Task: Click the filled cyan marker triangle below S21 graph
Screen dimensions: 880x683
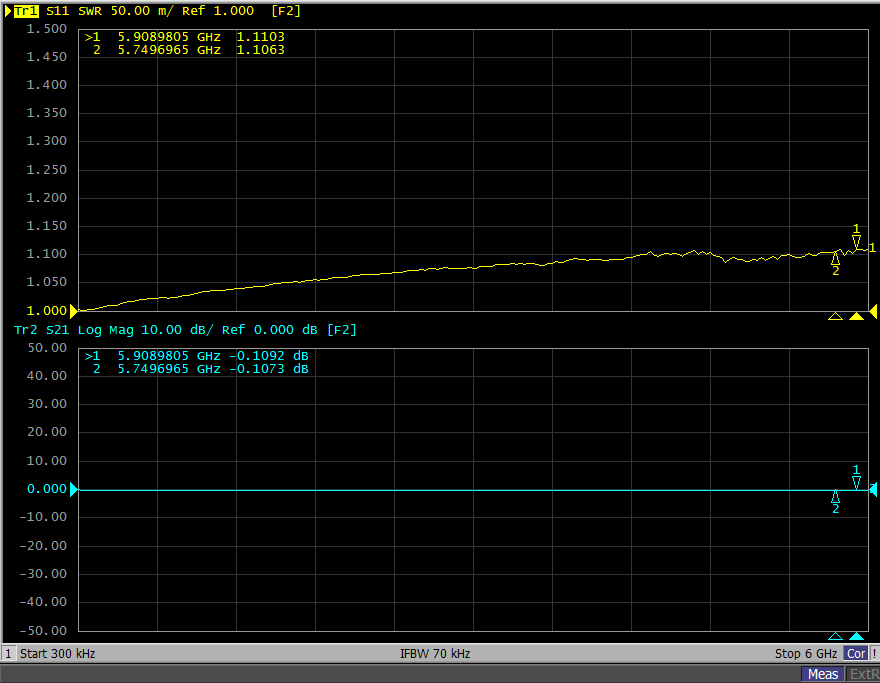Action: coord(856,636)
